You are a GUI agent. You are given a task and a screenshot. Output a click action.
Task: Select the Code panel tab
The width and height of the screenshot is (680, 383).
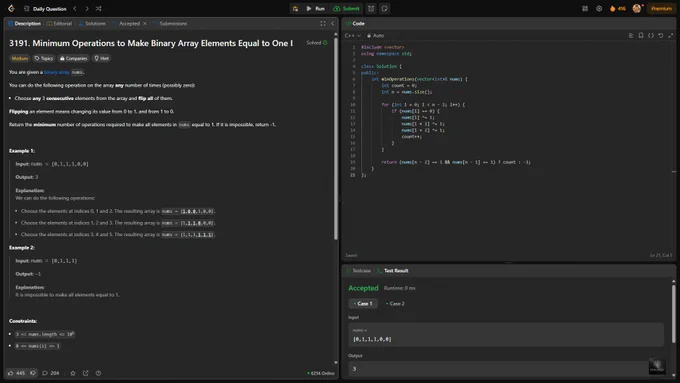click(x=355, y=23)
